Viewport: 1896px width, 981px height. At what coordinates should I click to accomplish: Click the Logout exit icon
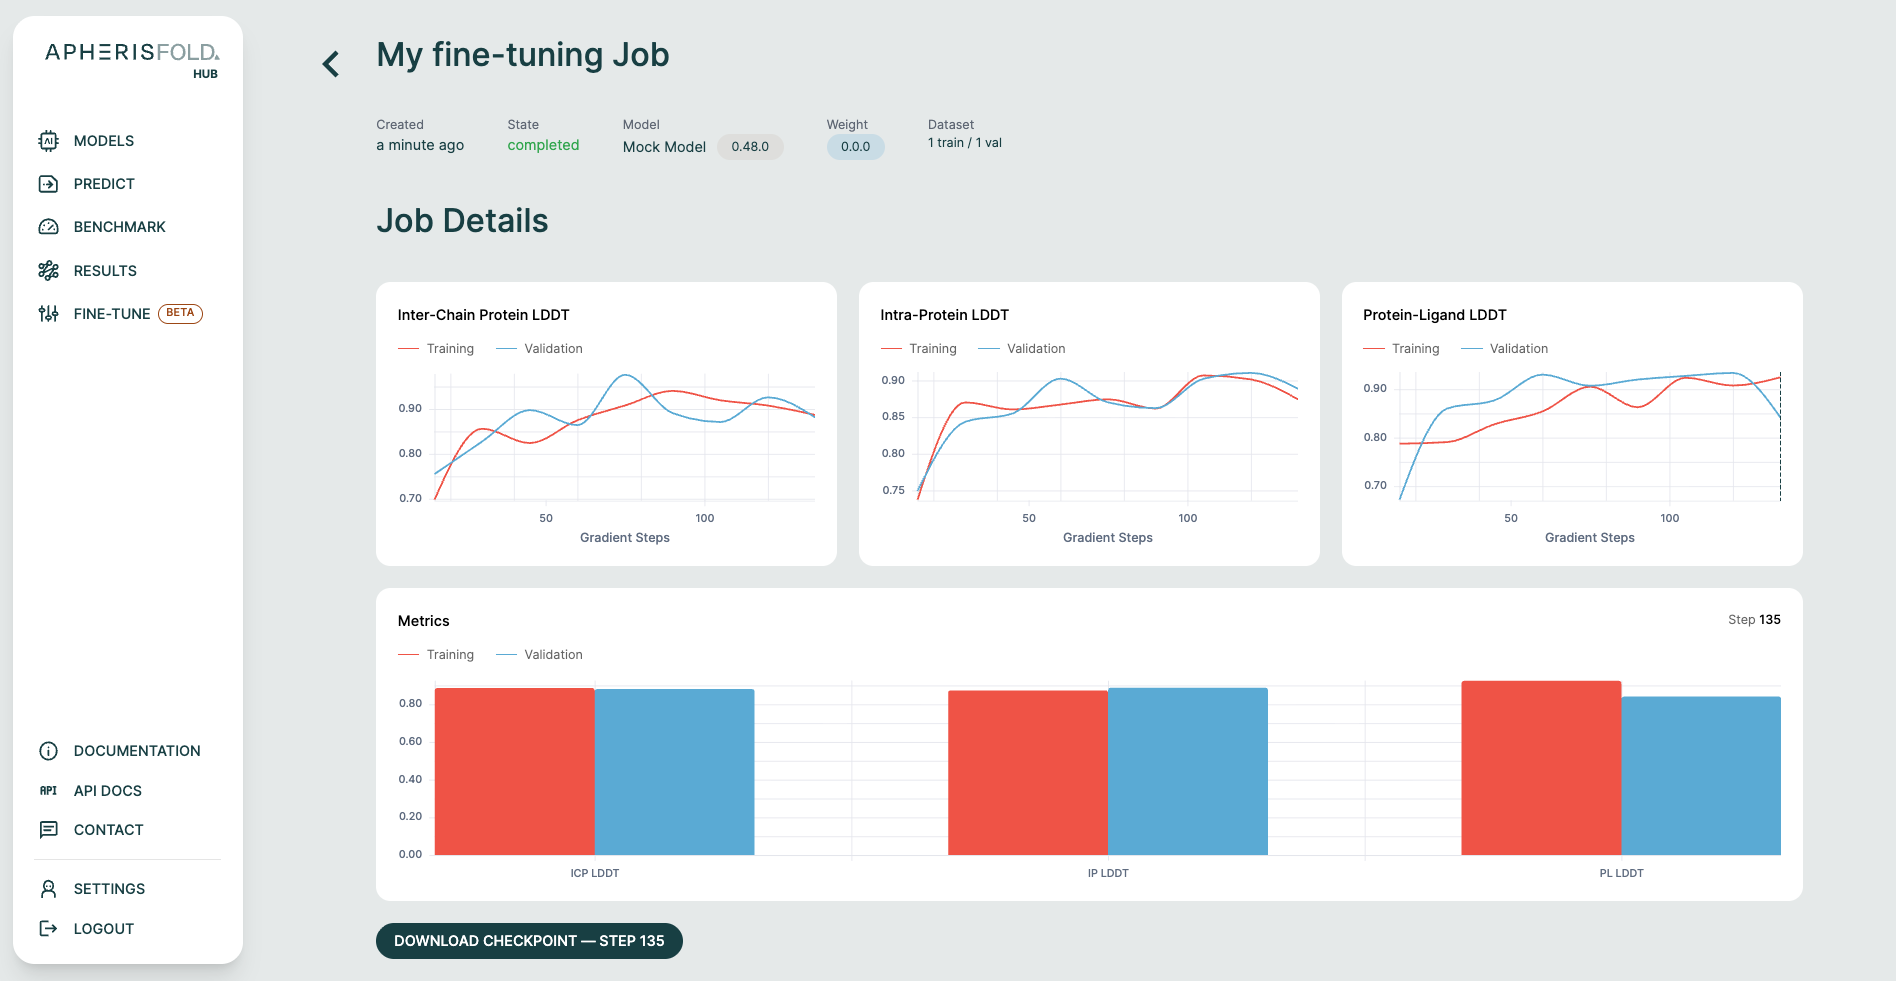(48, 929)
